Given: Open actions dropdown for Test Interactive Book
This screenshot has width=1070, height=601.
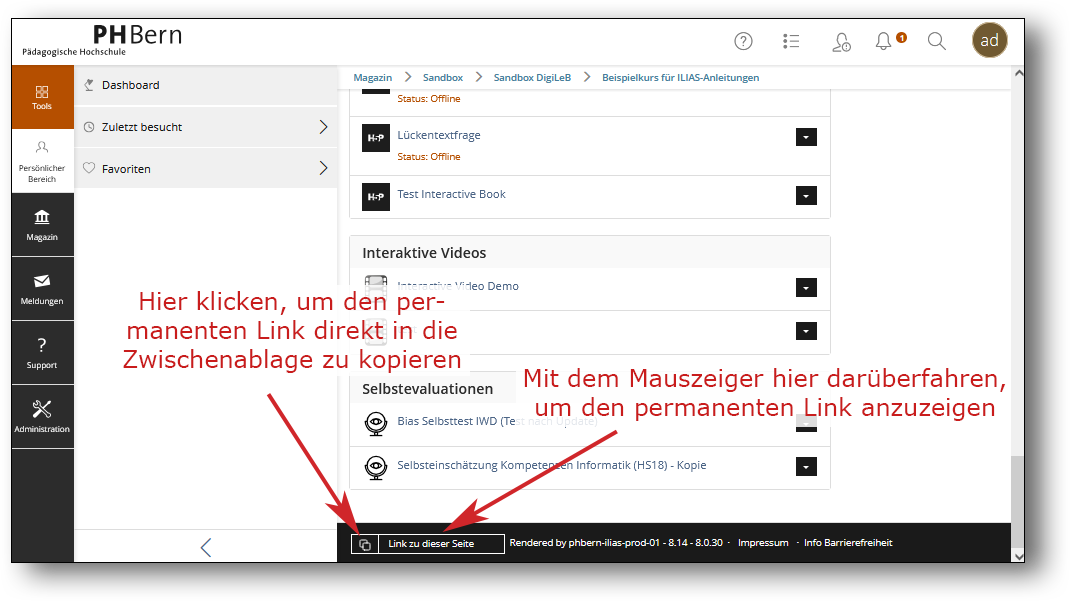Looking at the screenshot, I should click(806, 197).
